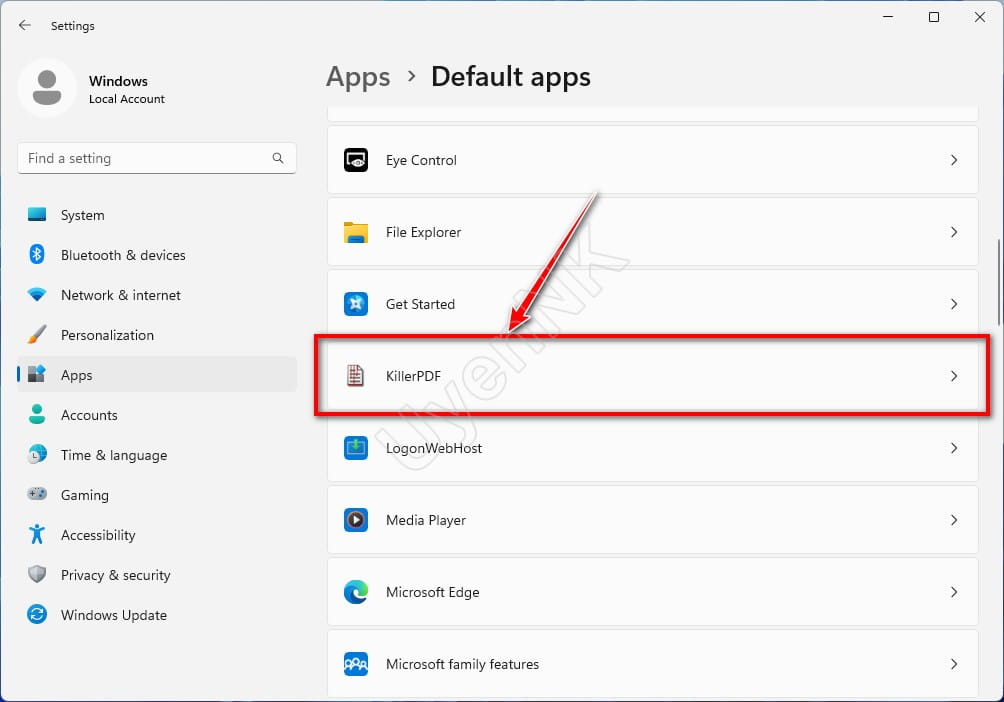Click the Find a setting box
This screenshot has height=702, width=1004.
pos(157,158)
